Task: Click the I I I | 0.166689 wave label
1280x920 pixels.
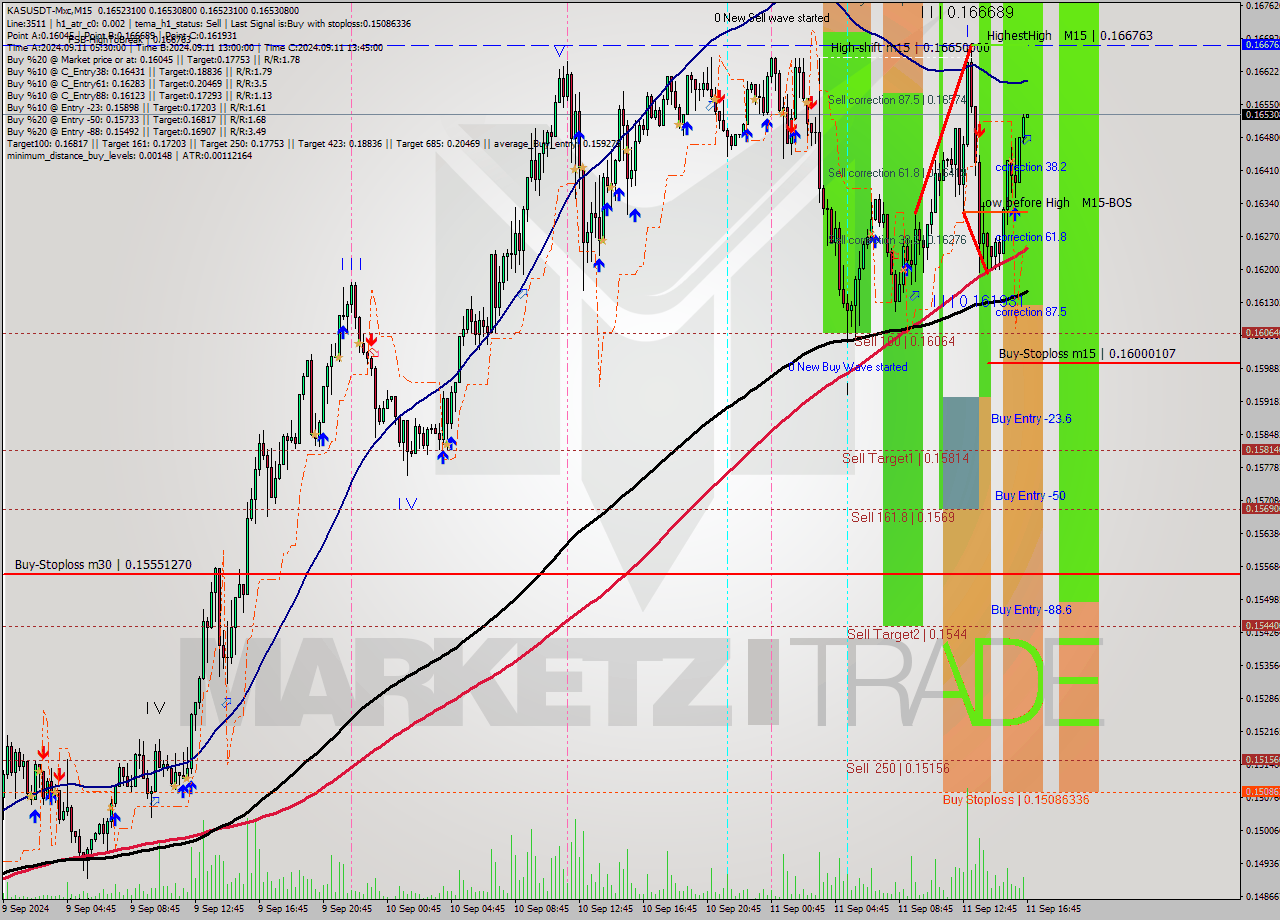Action: (x=967, y=12)
